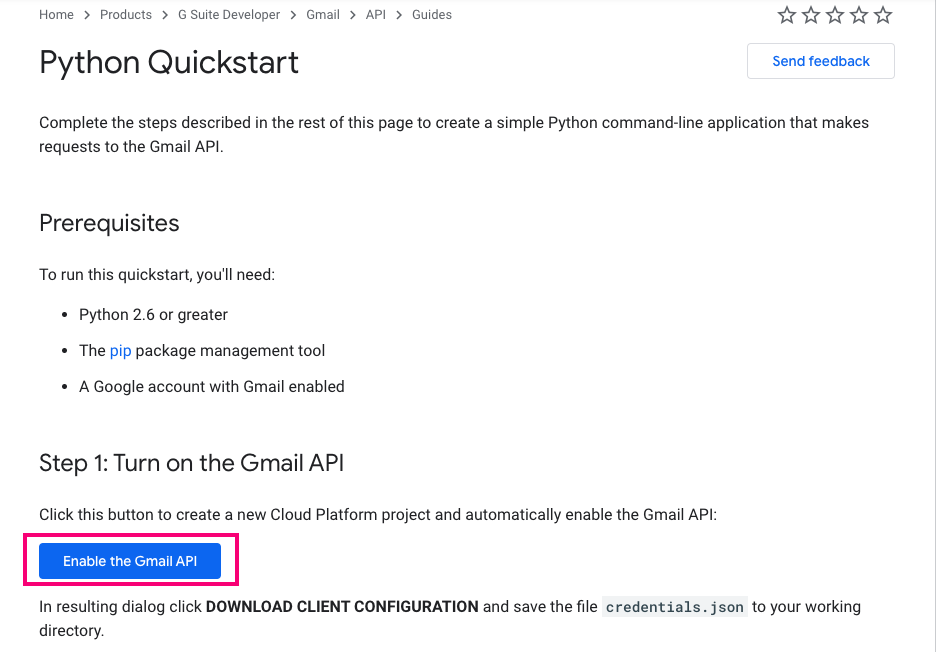Click the Python Quickstart page title
This screenshot has width=936, height=652.
click(169, 62)
